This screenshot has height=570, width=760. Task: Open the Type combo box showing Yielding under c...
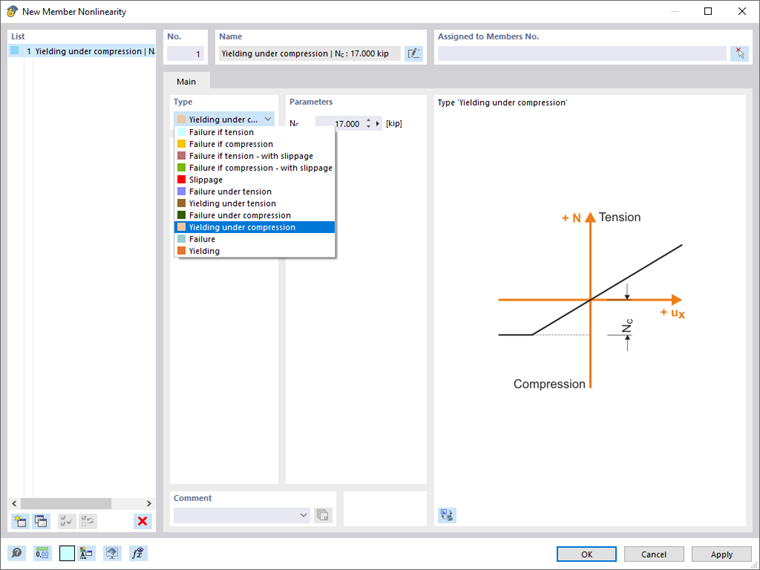click(224, 119)
